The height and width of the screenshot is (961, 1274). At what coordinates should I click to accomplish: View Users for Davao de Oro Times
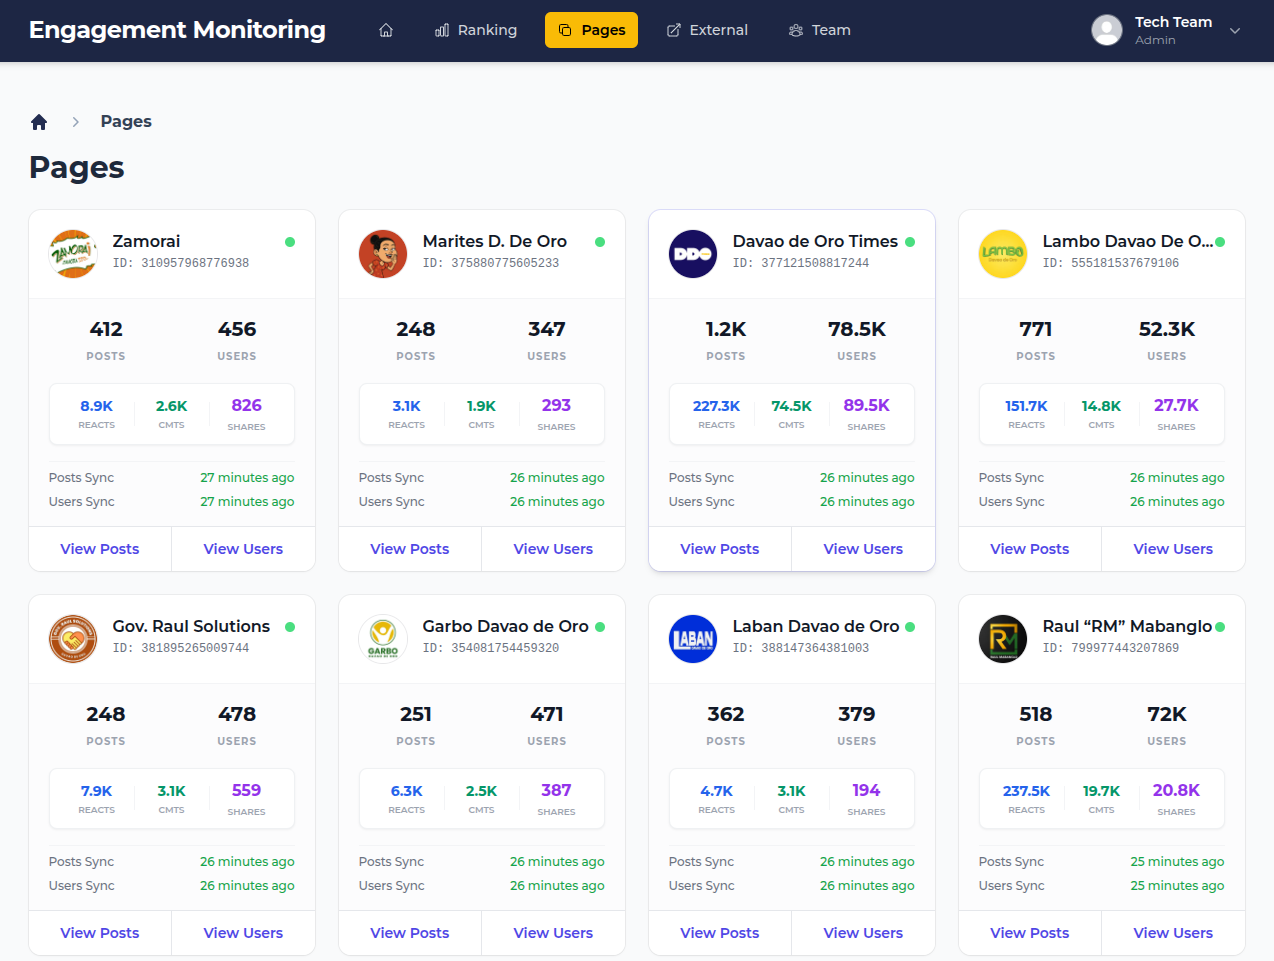pyautogui.click(x=863, y=549)
